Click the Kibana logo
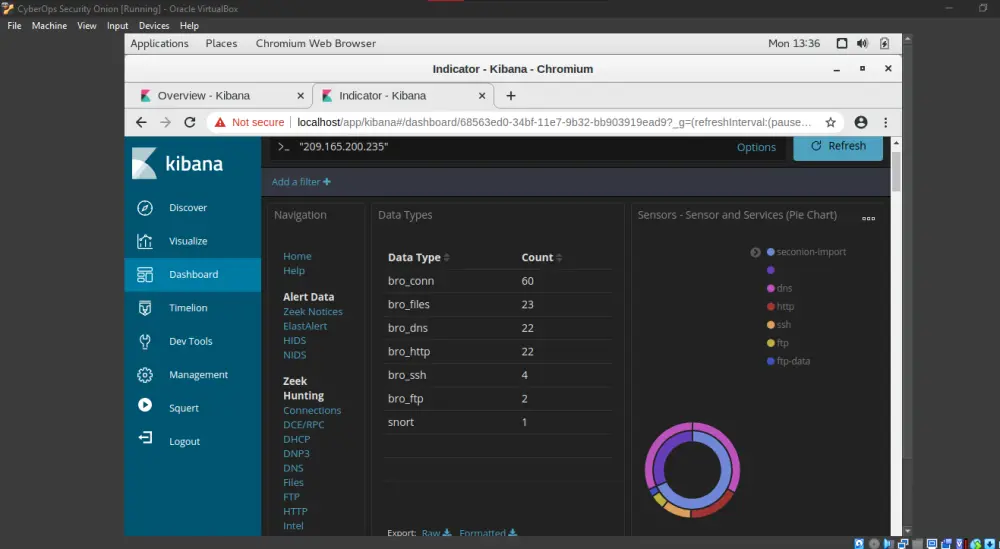1000x549 pixels. coord(177,164)
